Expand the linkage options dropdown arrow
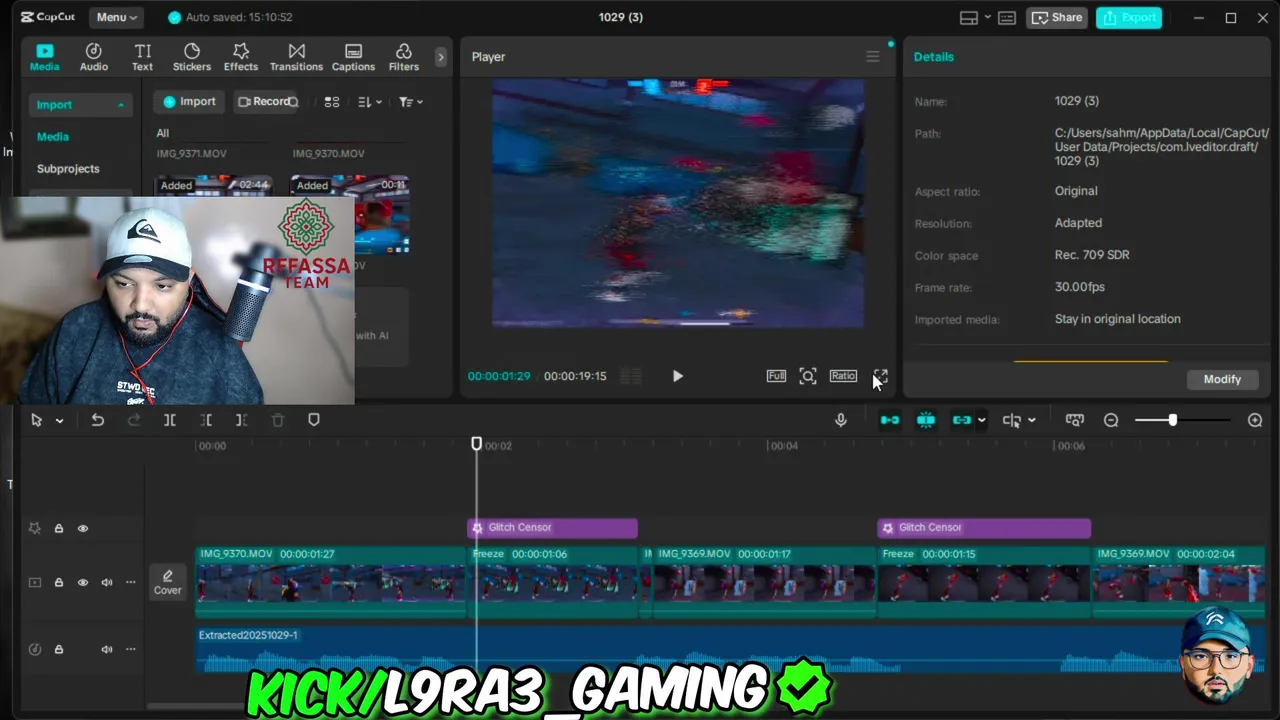Viewport: 1280px width, 720px height. (x=982, y=421)
